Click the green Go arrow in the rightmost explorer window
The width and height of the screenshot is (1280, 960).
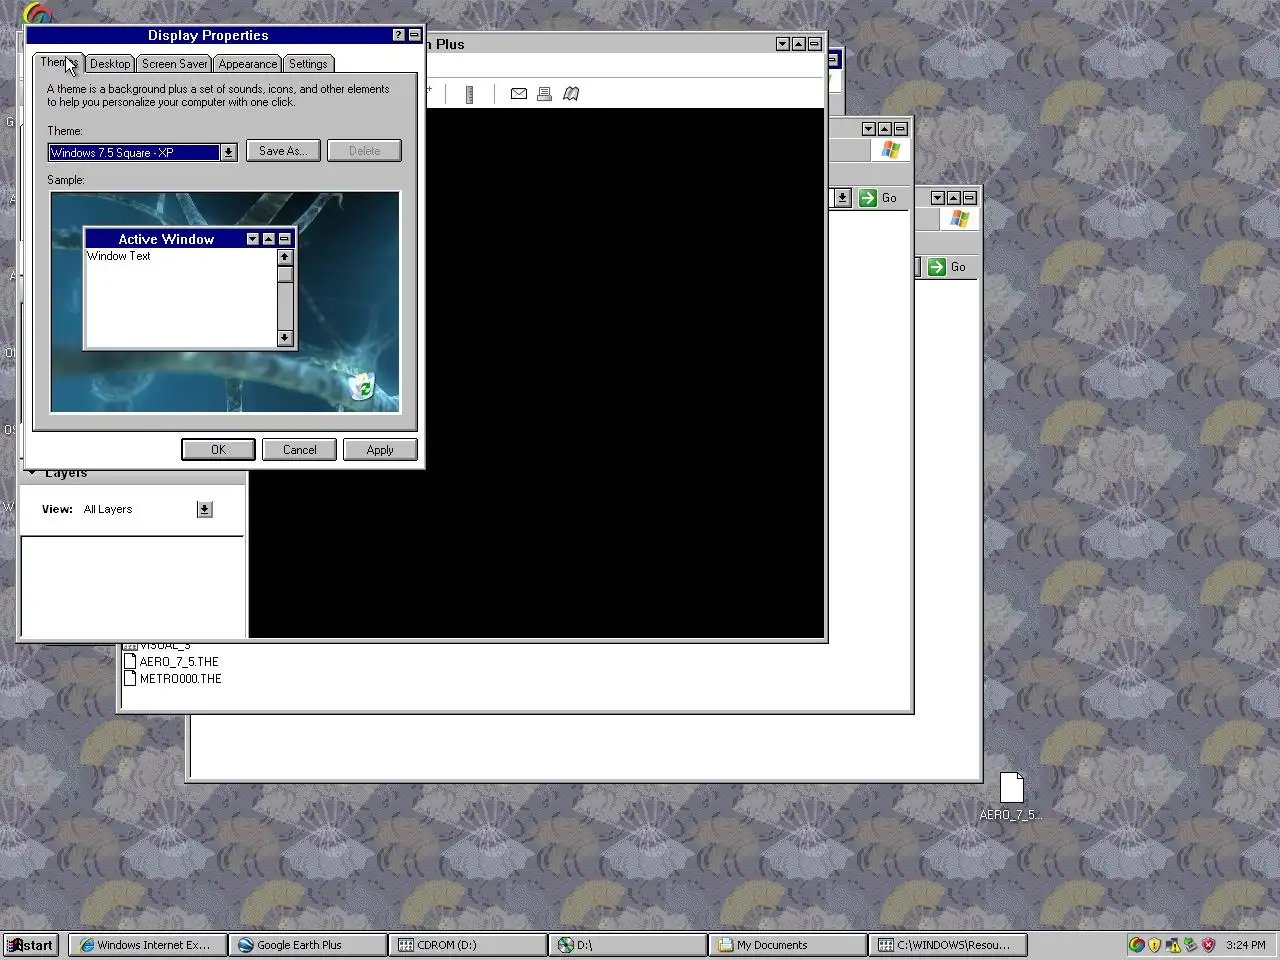pos(936,267)
